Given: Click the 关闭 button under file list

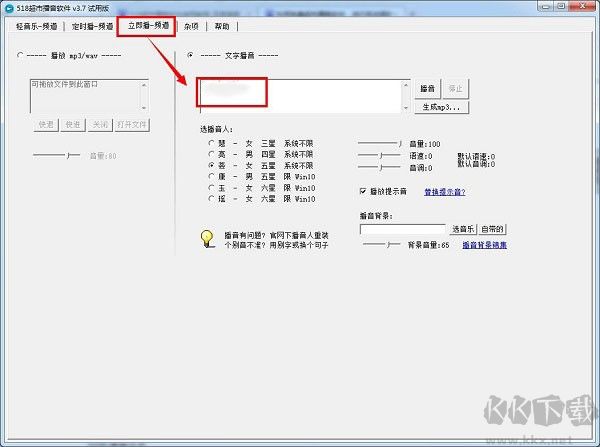Looking at the screenshot, I should [100, 125].
